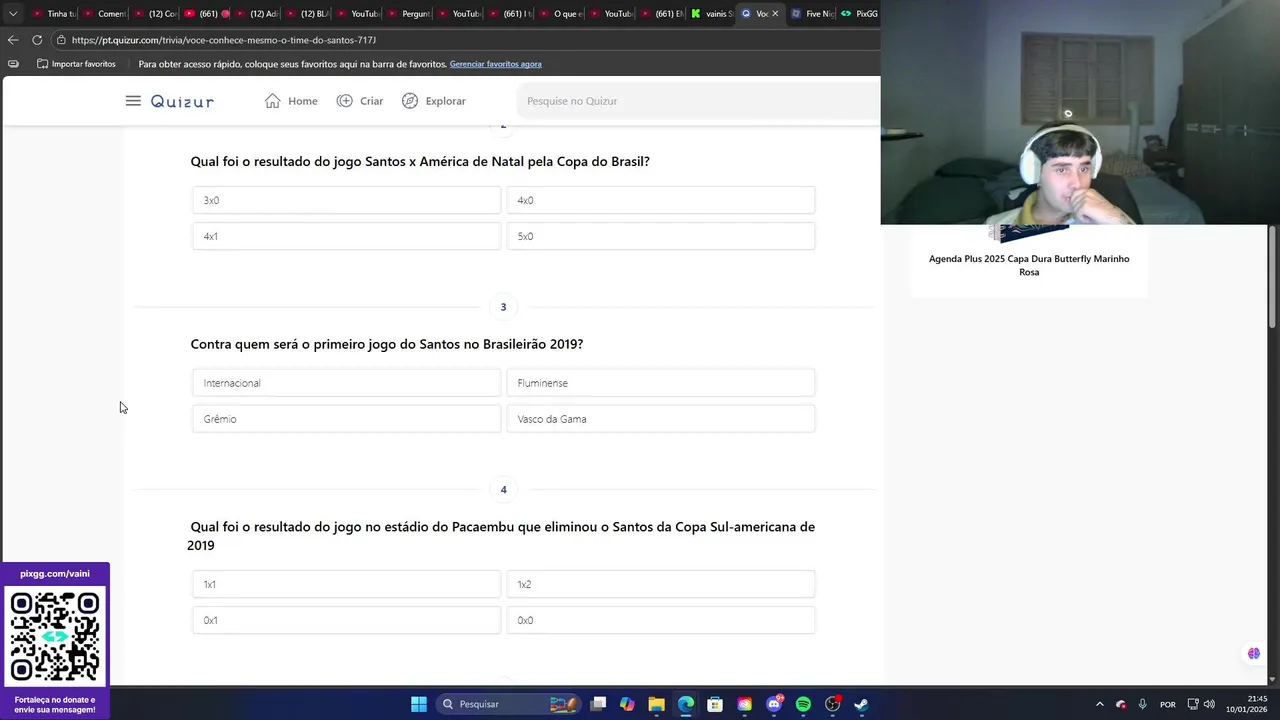Open network settings tray icon

[x=1193, y=704]
